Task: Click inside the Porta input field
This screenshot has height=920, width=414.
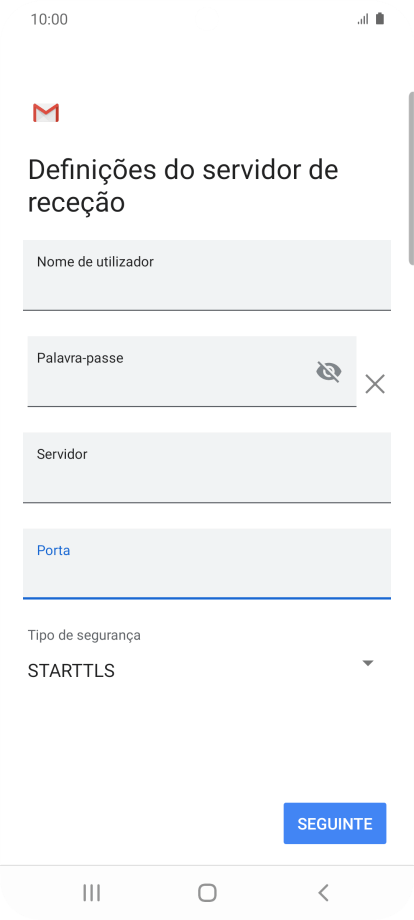Action: pos(207,564)
